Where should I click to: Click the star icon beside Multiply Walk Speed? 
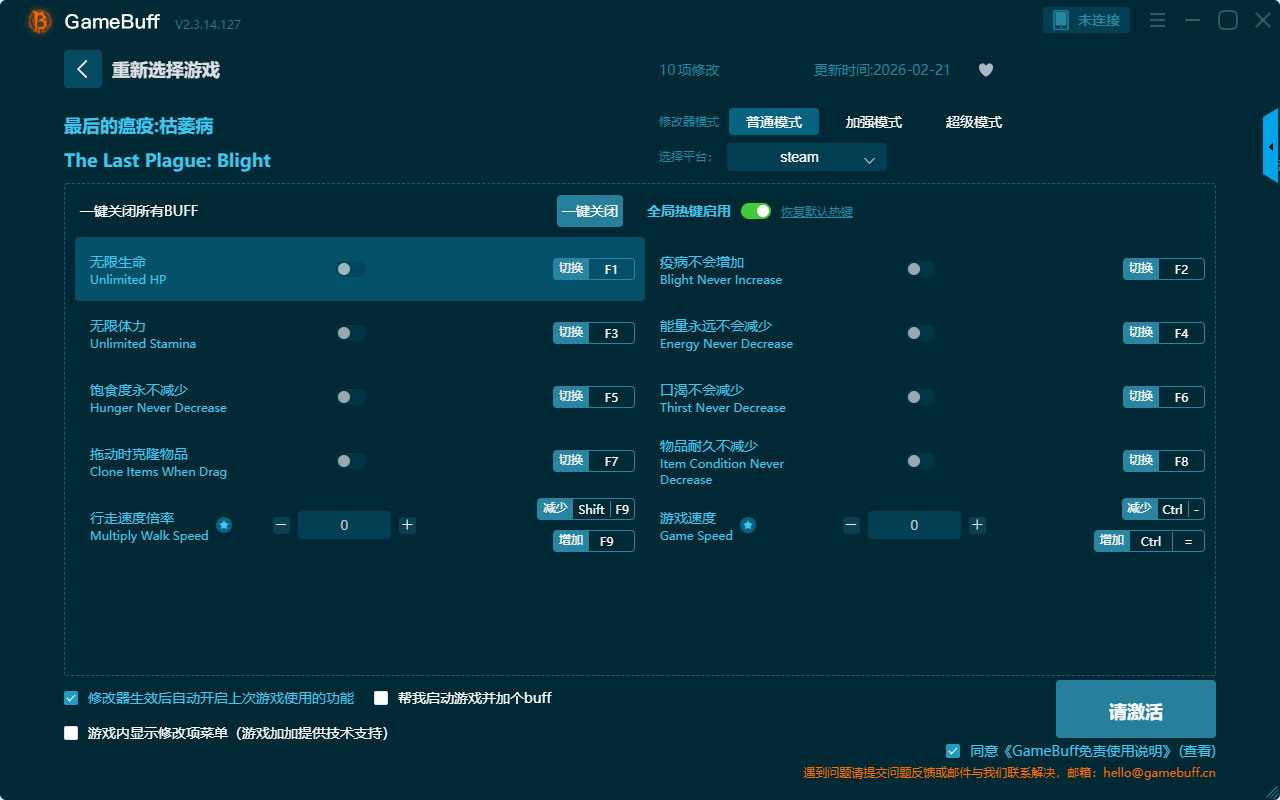click(x=224, y=525)
